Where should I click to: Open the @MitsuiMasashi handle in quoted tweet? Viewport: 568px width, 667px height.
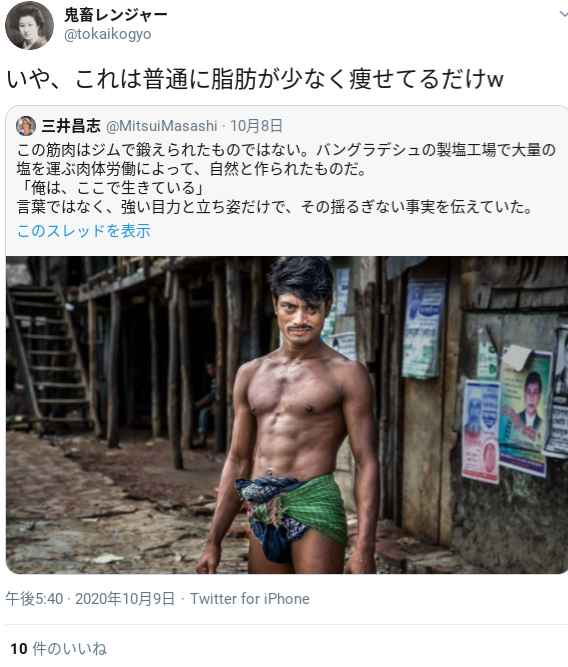click(x=162, y=126)
